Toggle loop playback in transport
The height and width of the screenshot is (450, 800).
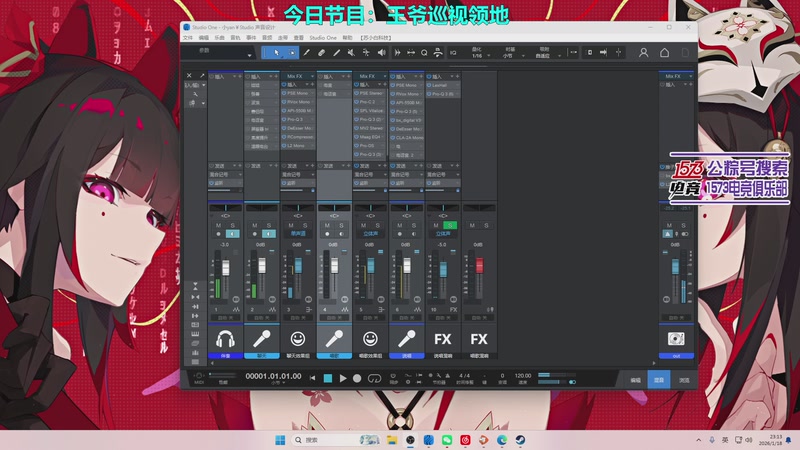tap(374, 379)
